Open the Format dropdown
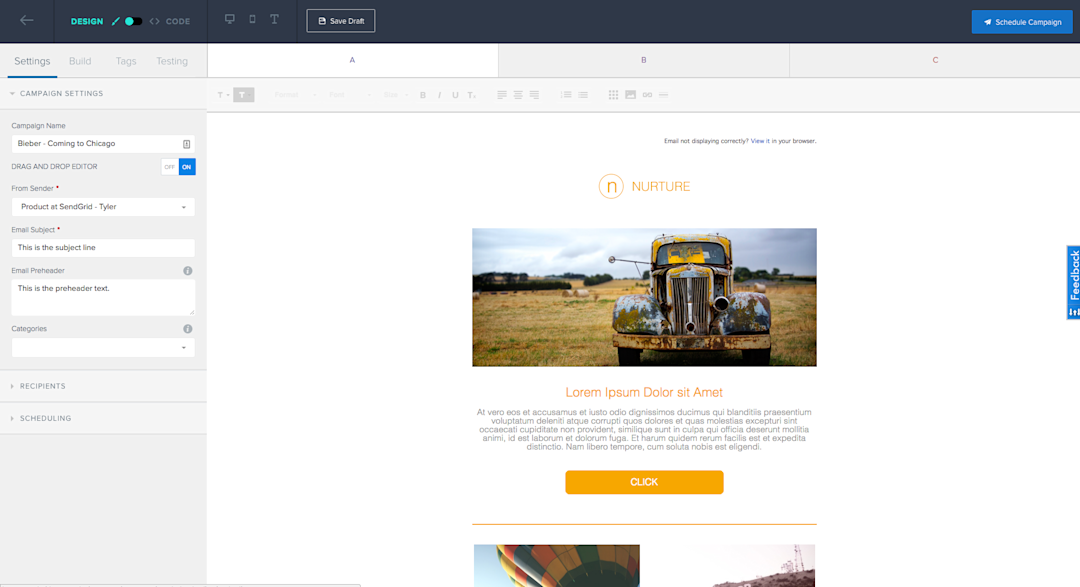Image resolution: width=1080 pixels, height=587 pixels. (x=295, y=95)
